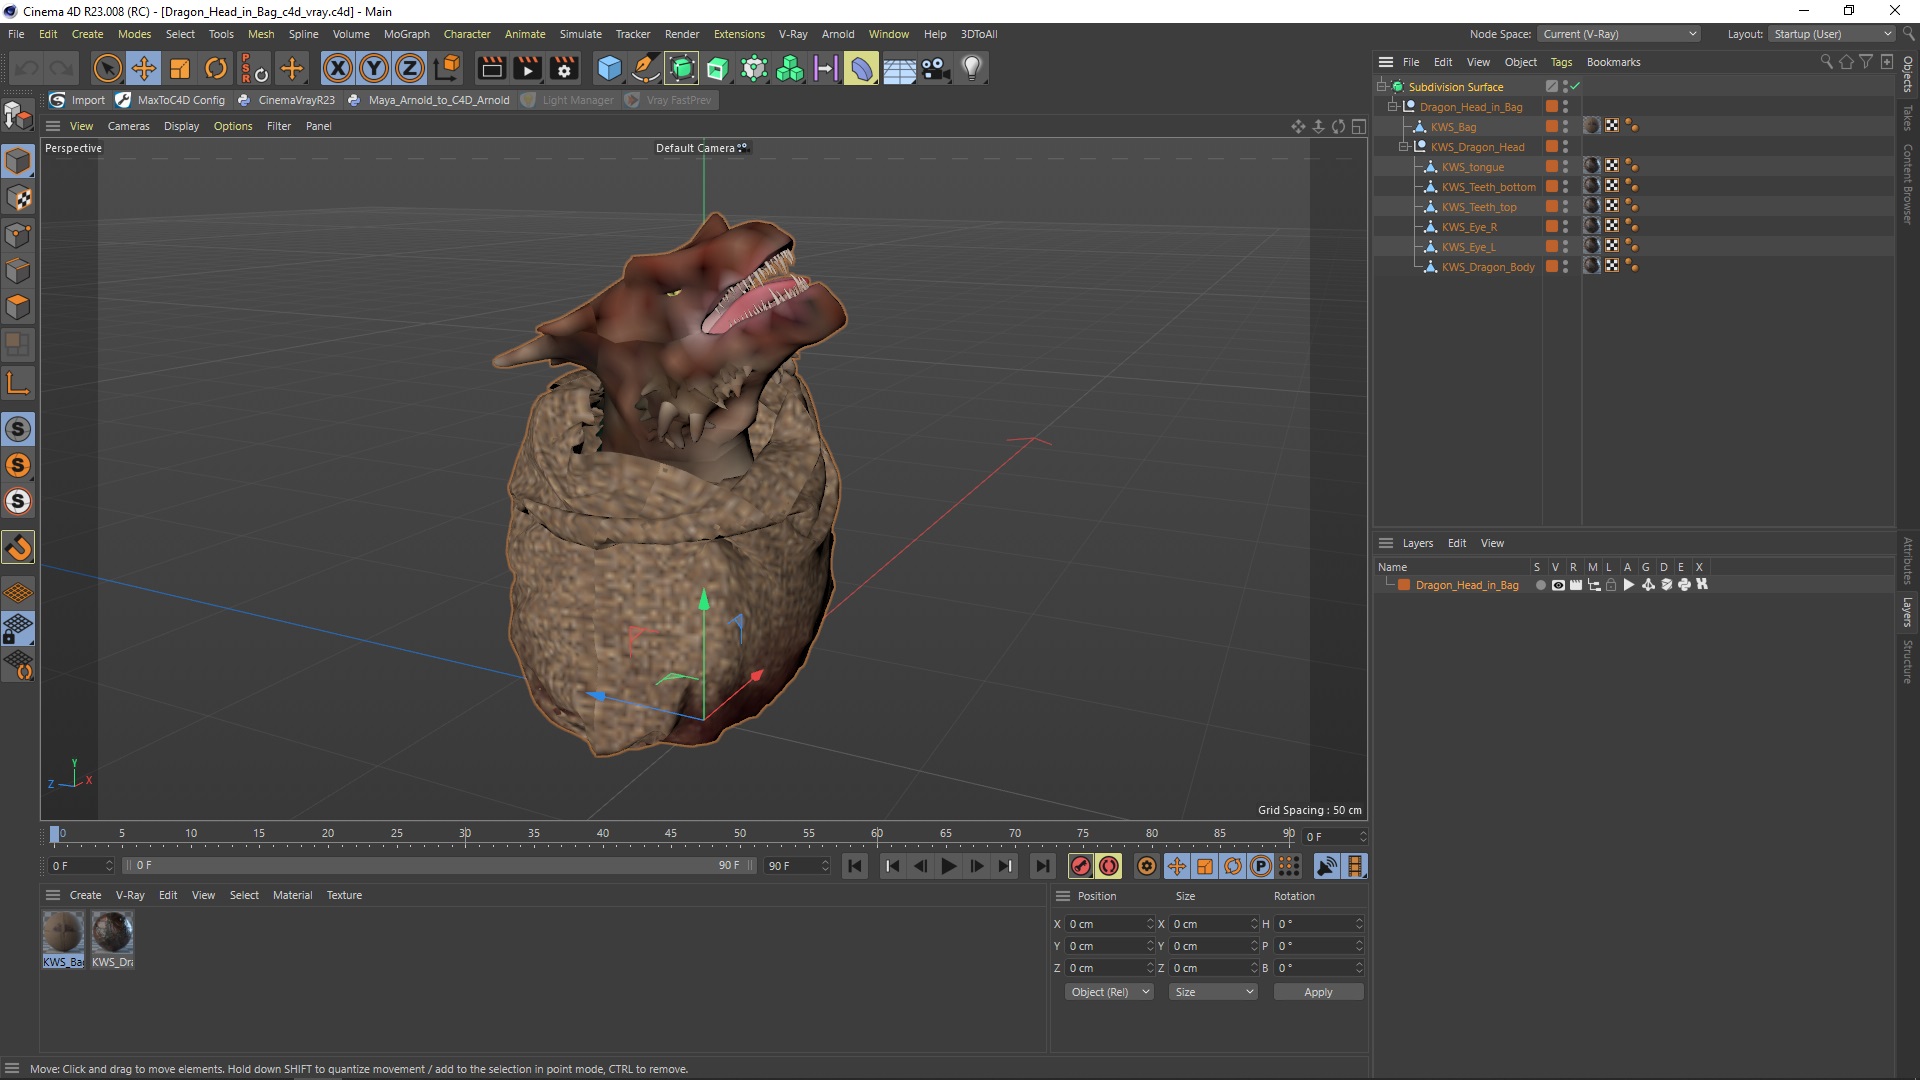Enable Snap in left palette
Image resolution: width=1920 pixels, height=1080 pixels.
(18, 547)
